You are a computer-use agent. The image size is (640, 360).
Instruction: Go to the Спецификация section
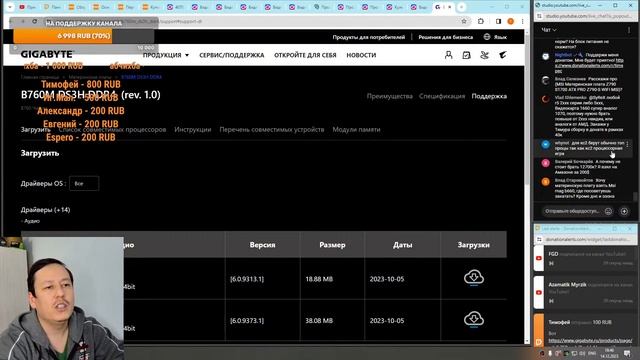click(x=442, y=96)
